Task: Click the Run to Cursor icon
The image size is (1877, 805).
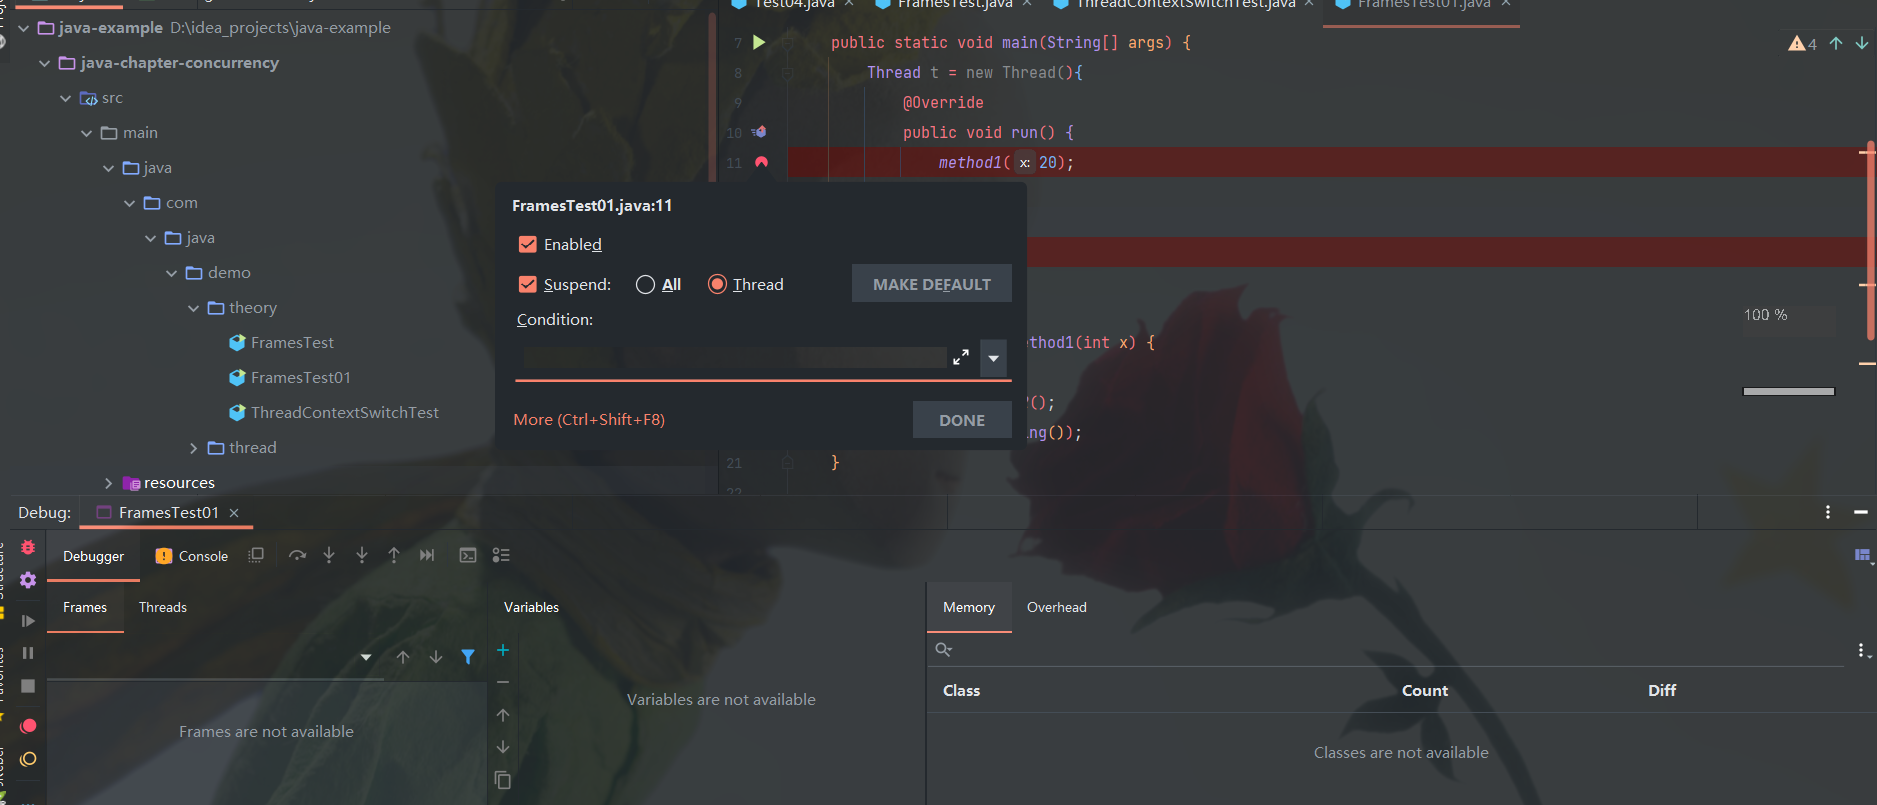Action: tap(427, 555)
